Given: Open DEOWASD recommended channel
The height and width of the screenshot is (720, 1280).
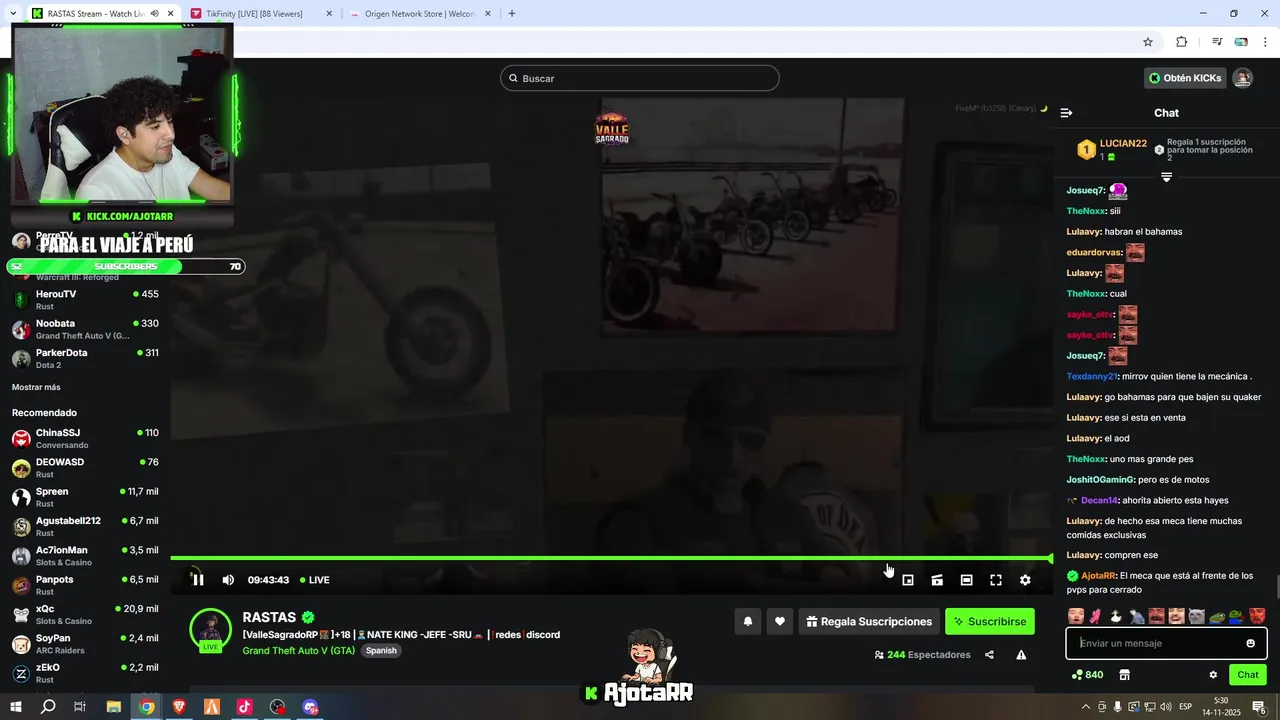Looking at the screenshot, I should [x=85, y=468].
